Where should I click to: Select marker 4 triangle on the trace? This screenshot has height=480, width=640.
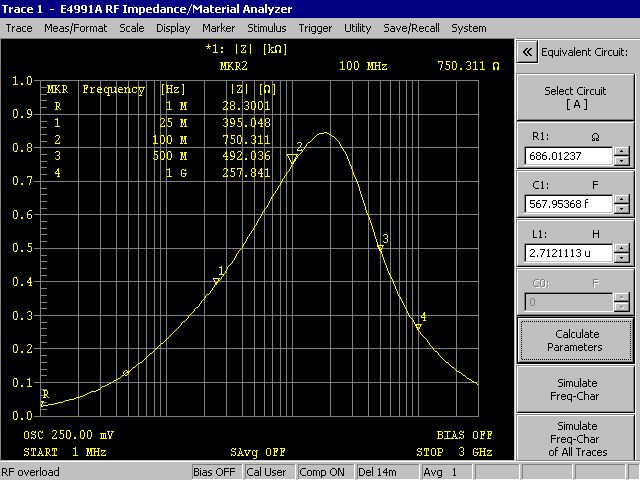tap(418, 327)
